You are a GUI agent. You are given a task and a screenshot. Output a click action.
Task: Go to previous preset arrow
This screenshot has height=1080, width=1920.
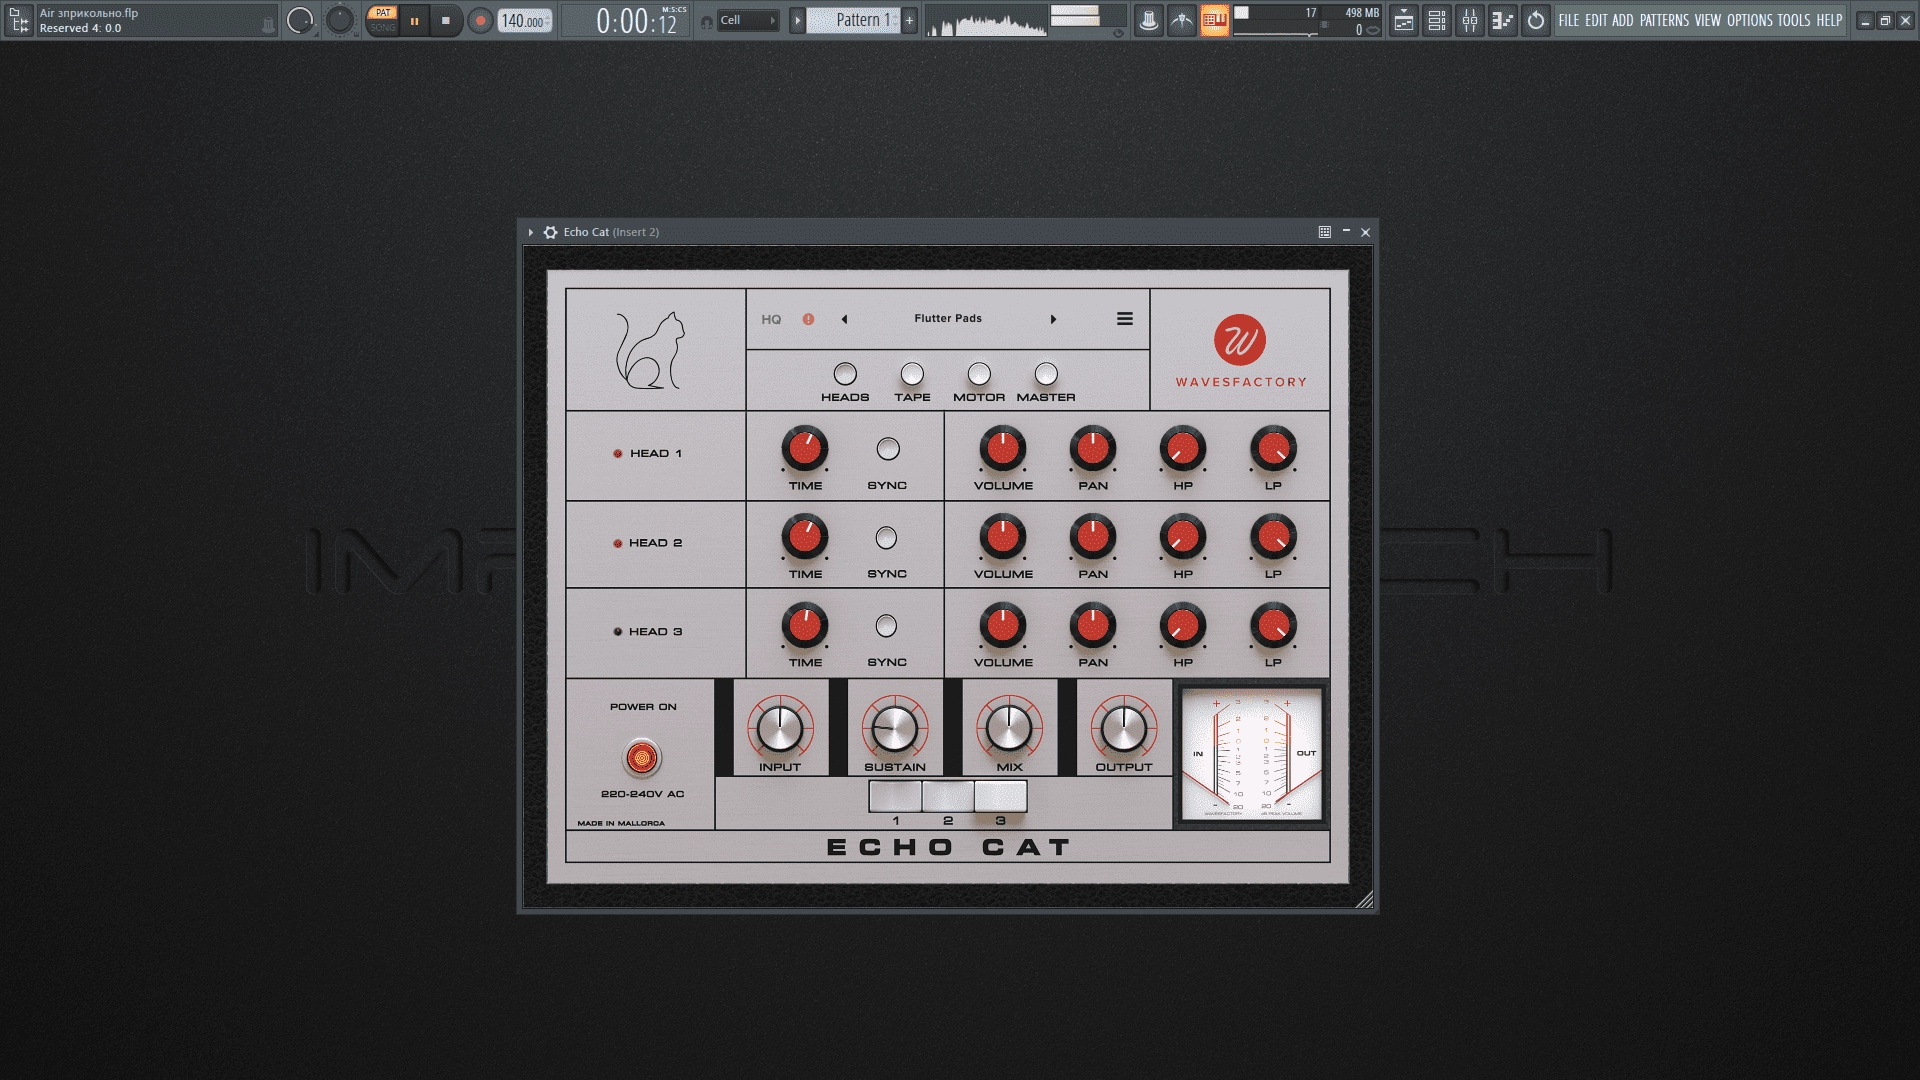pos(845,320)
